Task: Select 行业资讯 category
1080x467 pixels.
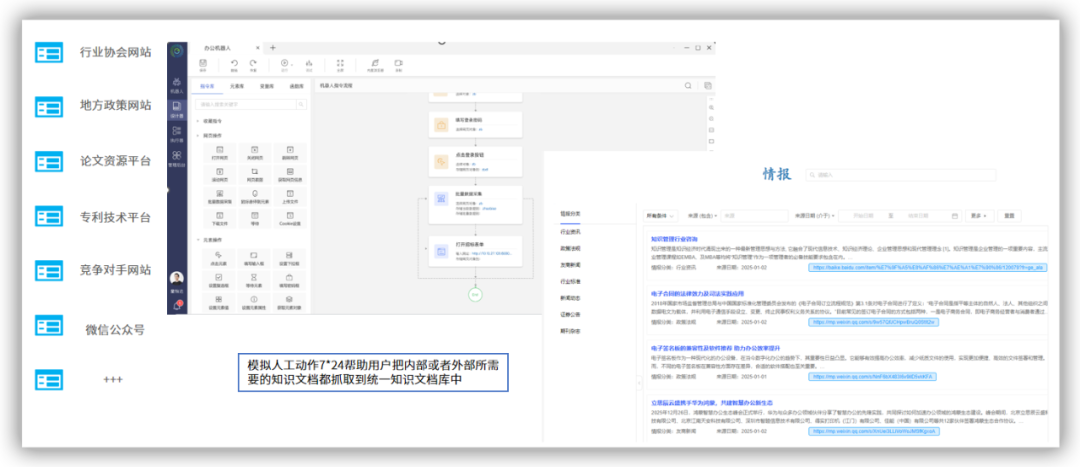Action: tap(570, 232)
